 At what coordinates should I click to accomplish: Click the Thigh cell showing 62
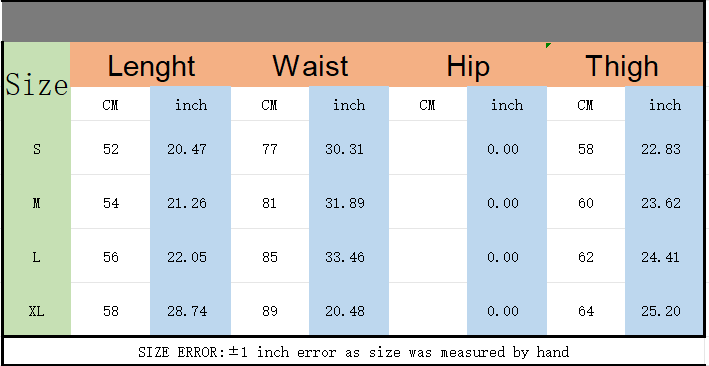point(586,257)
